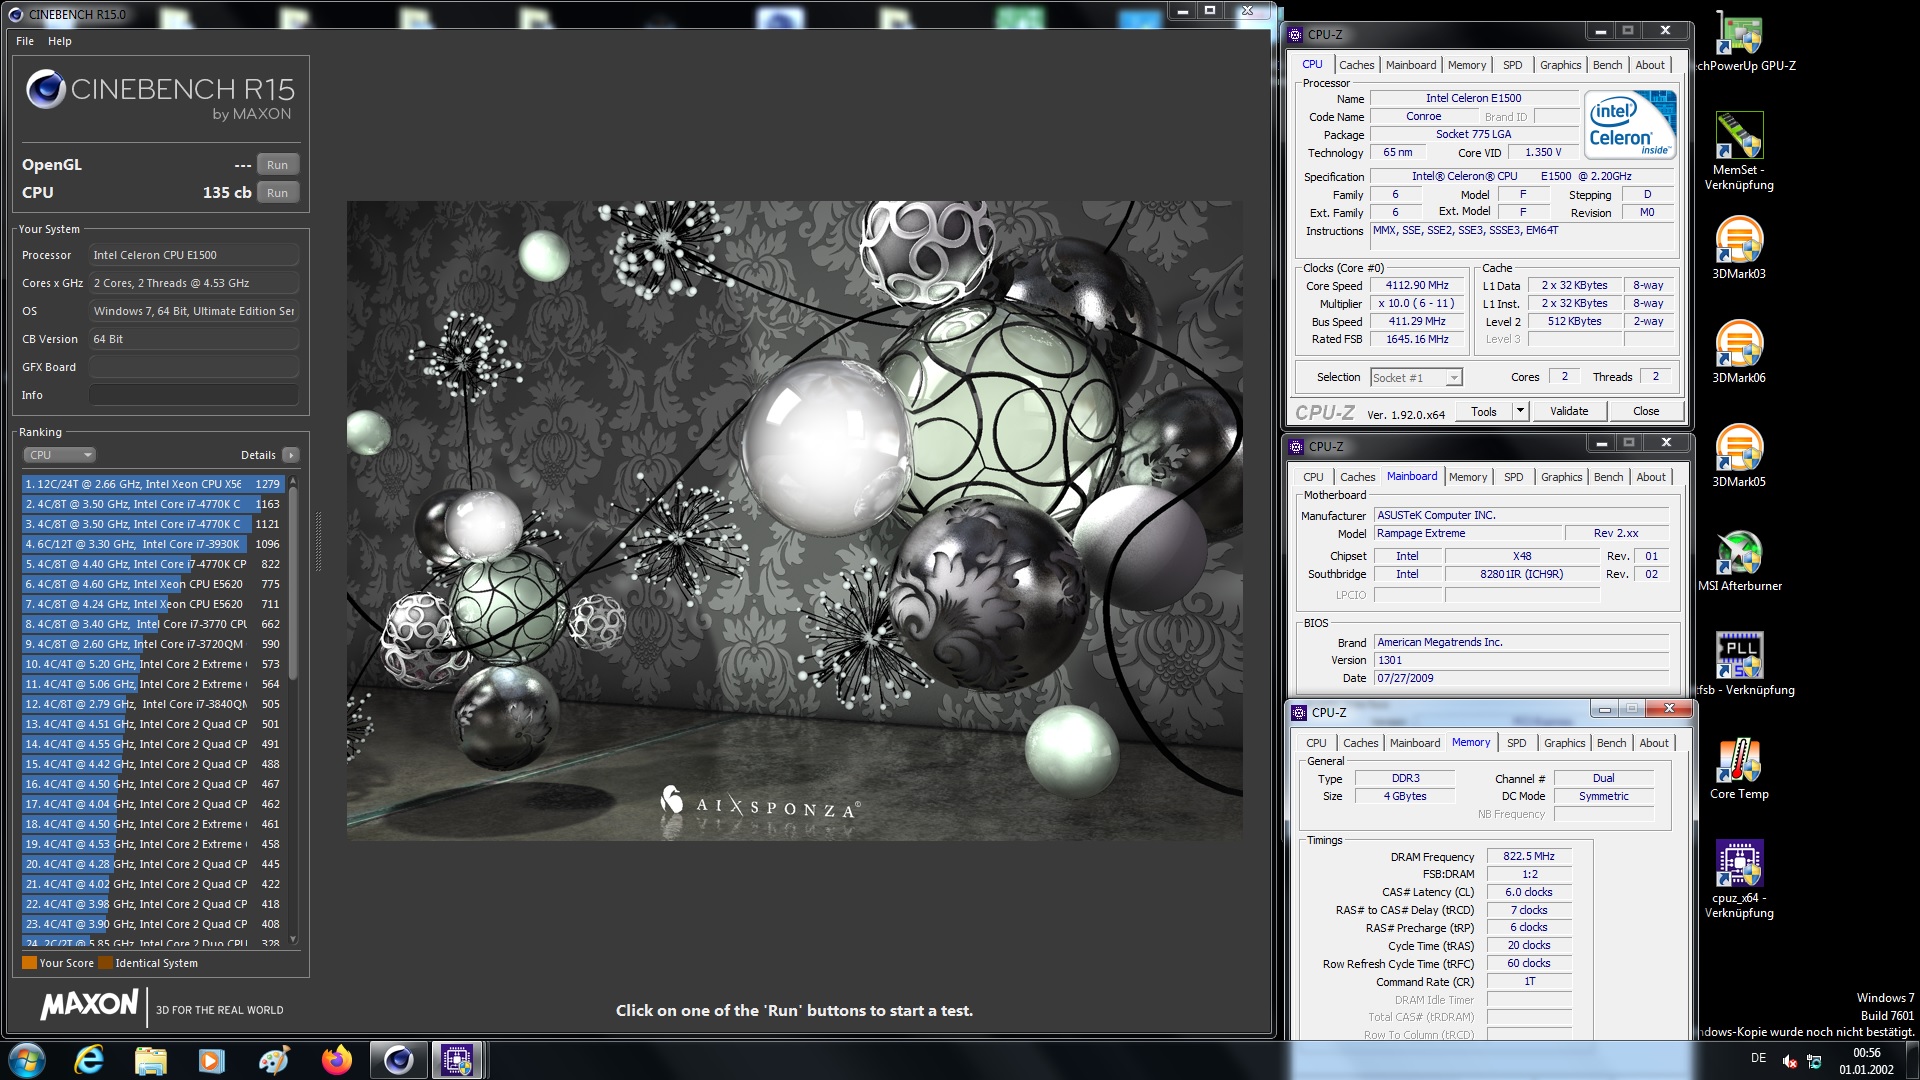Viewport: 1920px width, 1080px height.
Task: Open Internet Explorer from taskbar
Action: tap(89, 1060)
